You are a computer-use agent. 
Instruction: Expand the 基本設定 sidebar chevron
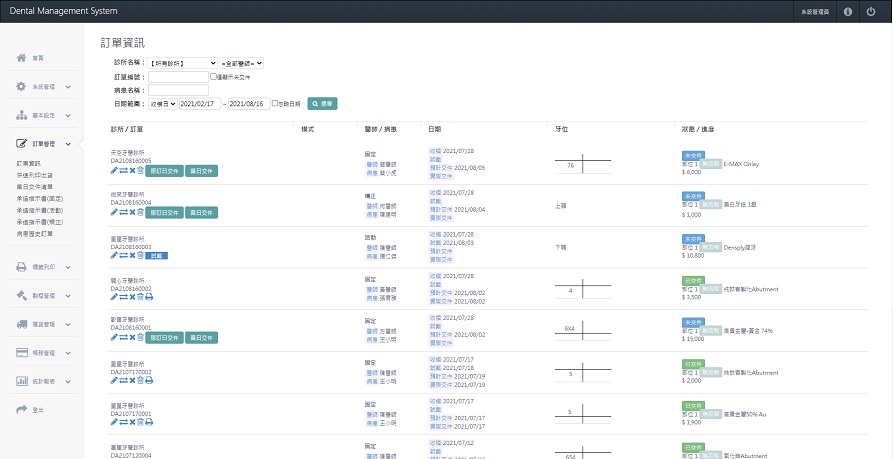point(68,116)
